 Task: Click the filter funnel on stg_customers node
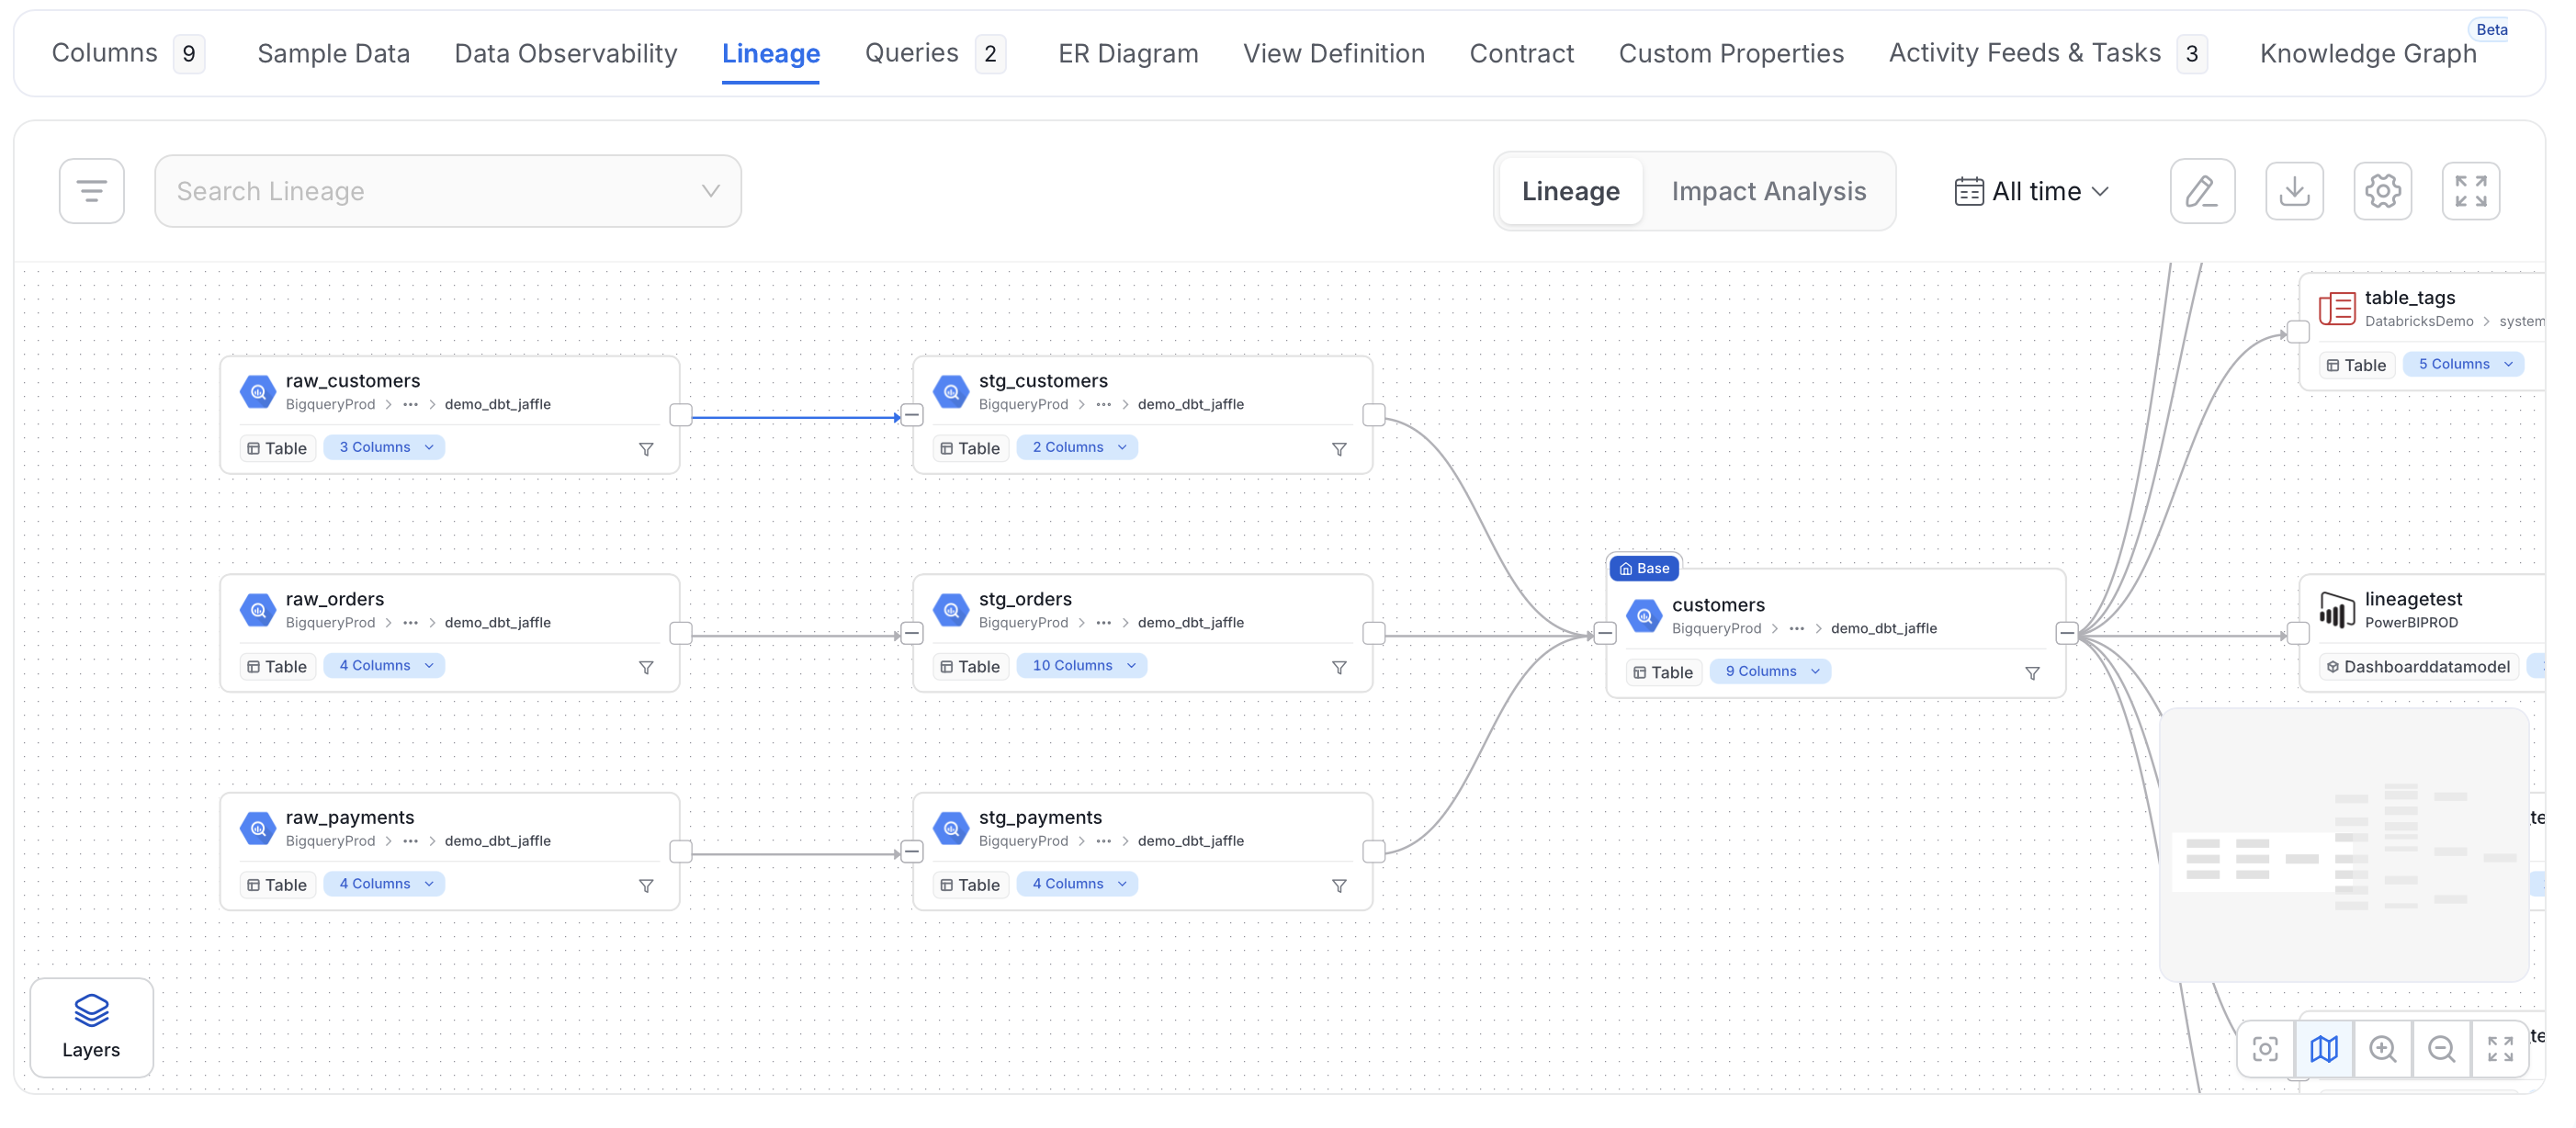(x=1339, y=449)
